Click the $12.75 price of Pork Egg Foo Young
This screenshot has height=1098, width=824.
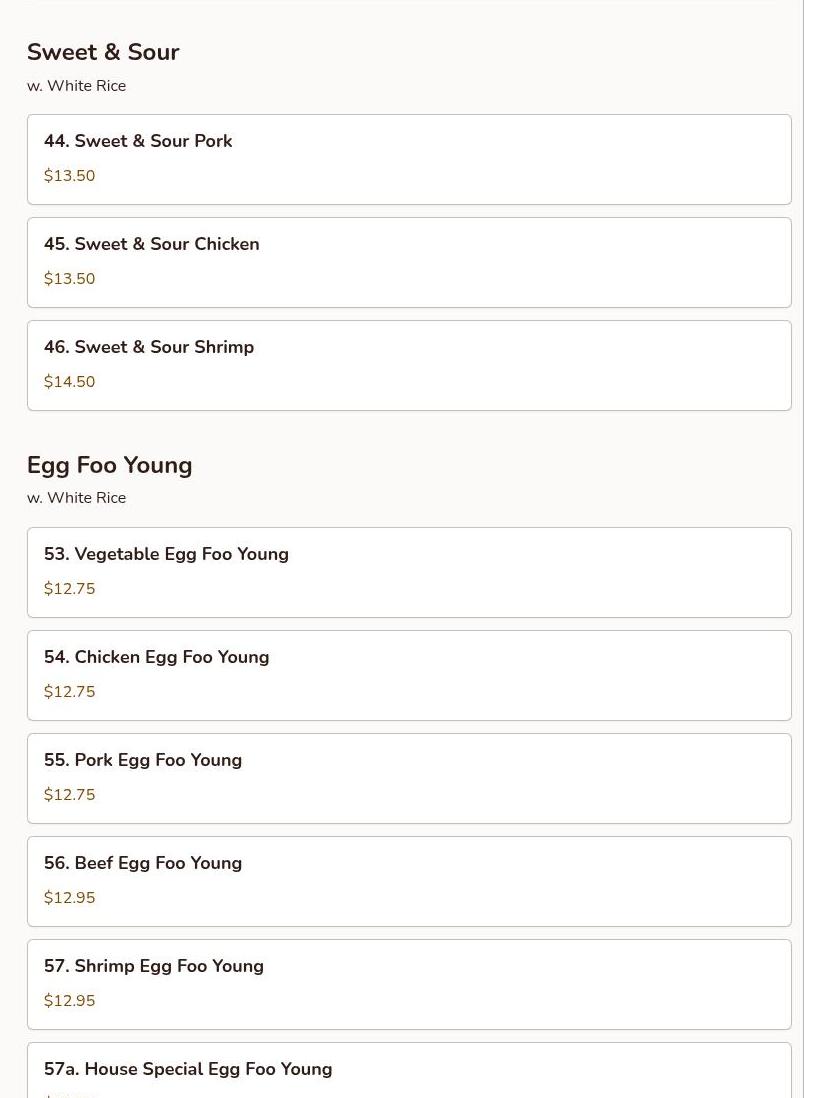69,795
